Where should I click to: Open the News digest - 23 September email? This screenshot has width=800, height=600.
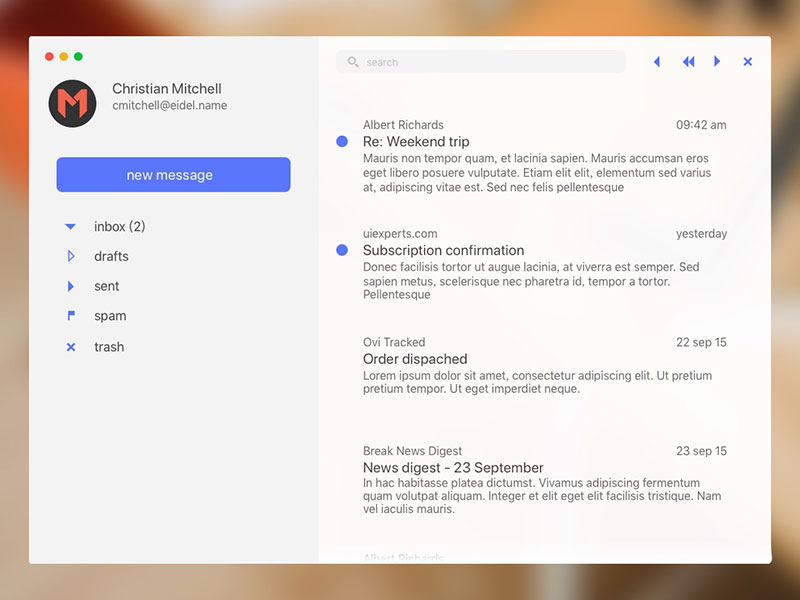tap(453, 468)
